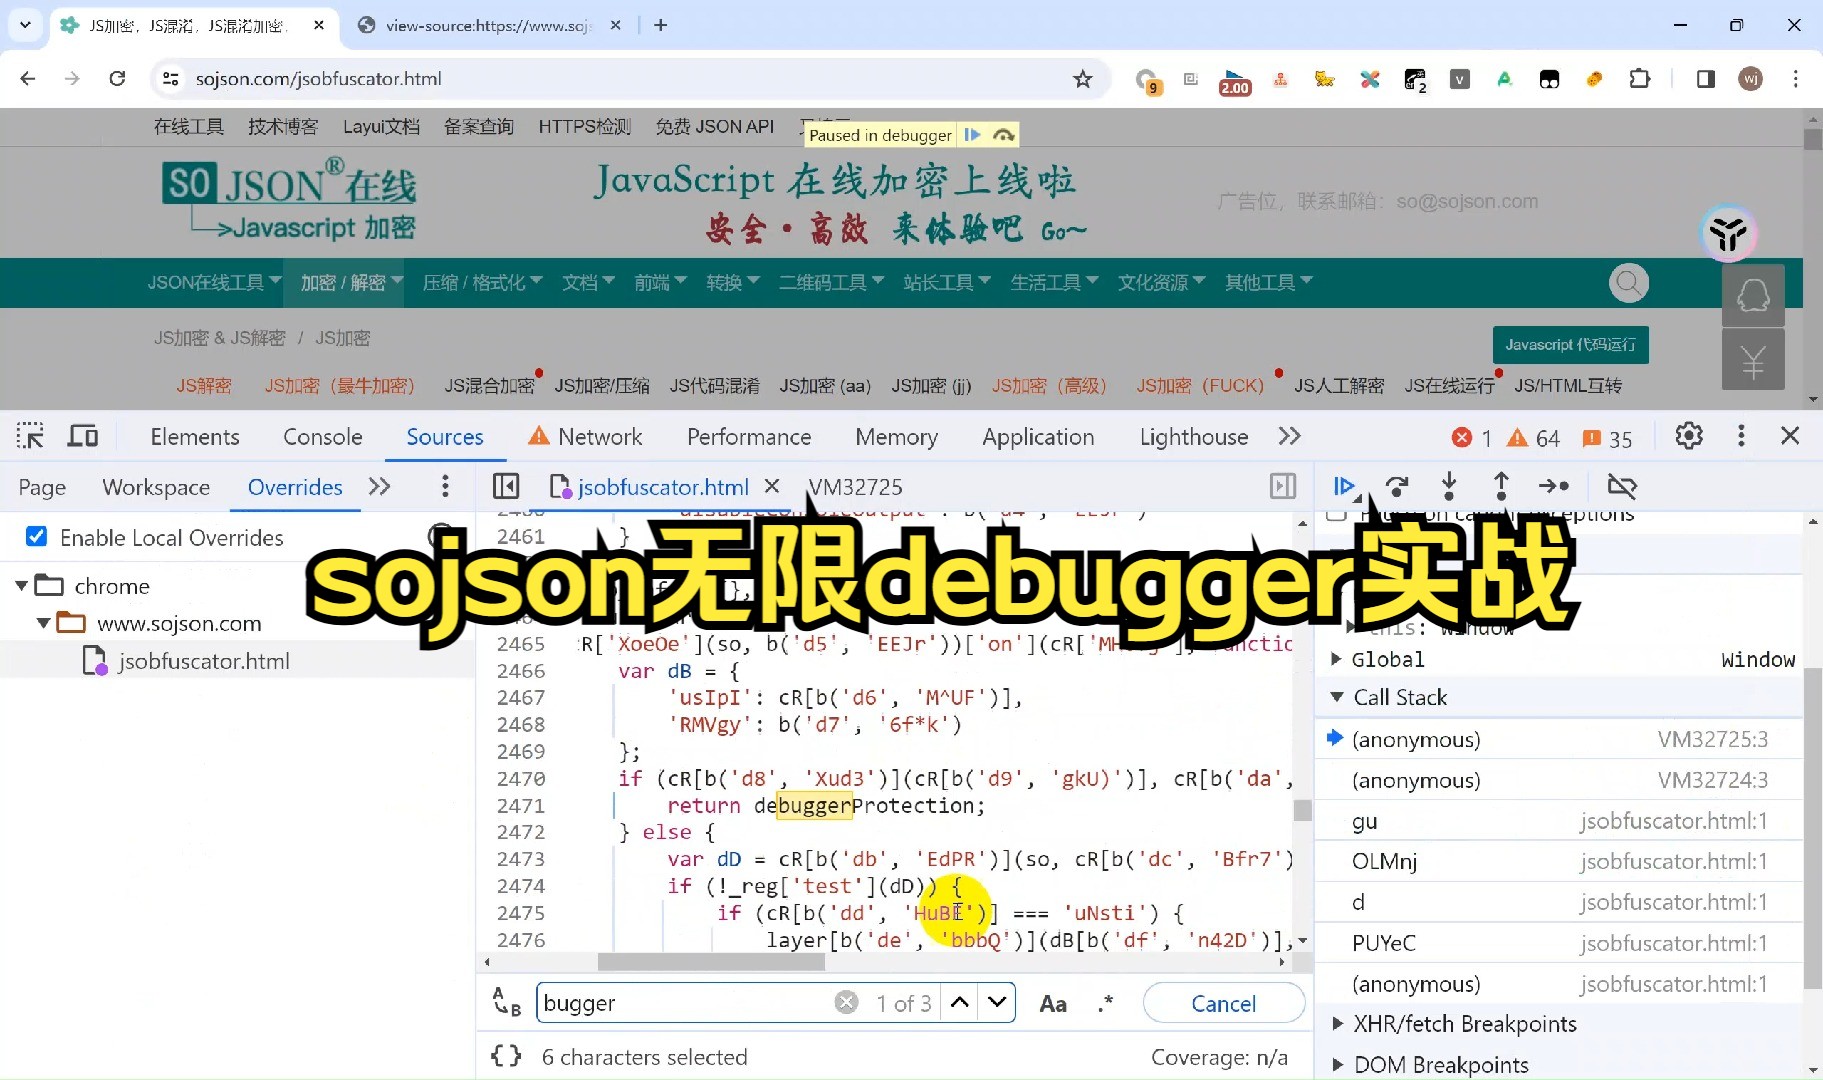The height and width of the screenshot is (1080, 1823).
Task: Expand the Global scope entry
Action: [1336, 659]
